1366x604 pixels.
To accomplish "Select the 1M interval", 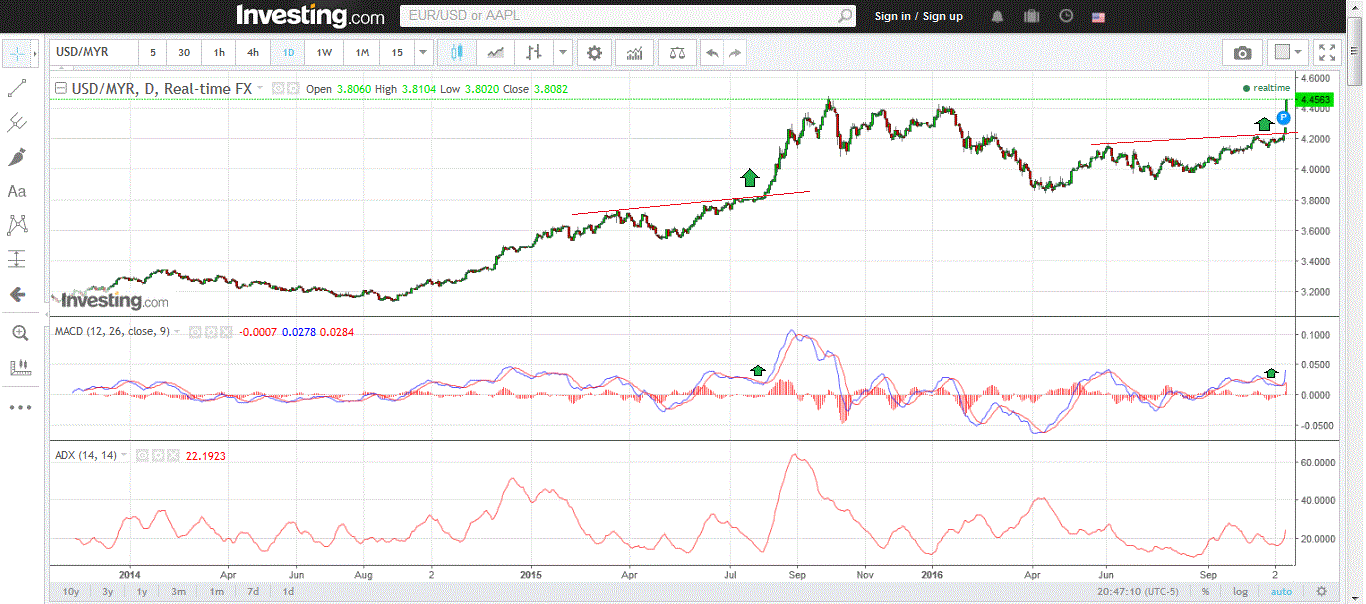I will click(362, 53).
